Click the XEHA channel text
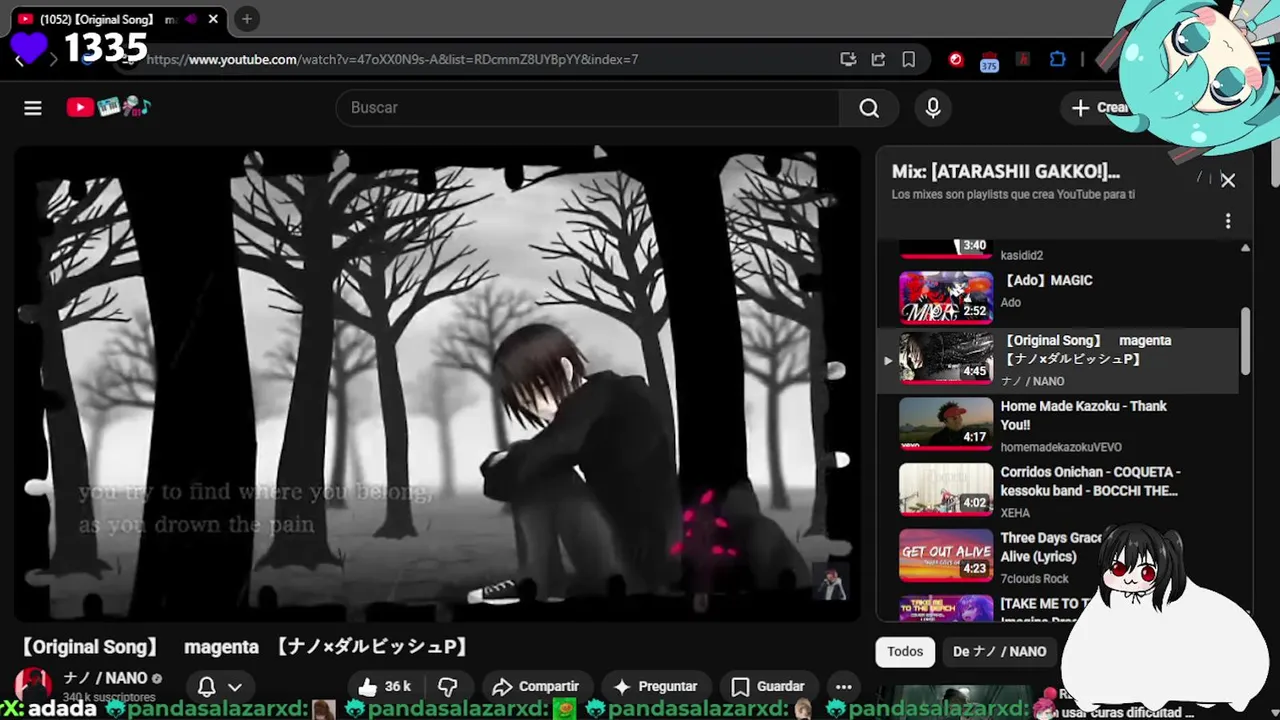This screenshot has height=720, width=1280. (x=1015, y=513)
